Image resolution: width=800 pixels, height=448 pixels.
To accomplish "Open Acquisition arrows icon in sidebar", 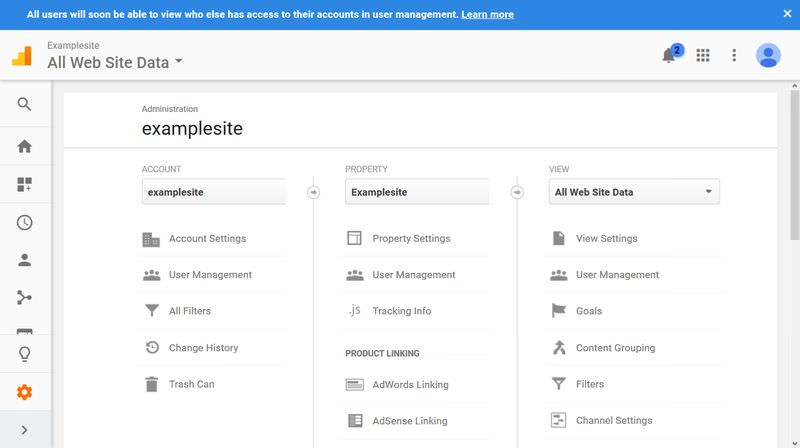I will (24, 297).
